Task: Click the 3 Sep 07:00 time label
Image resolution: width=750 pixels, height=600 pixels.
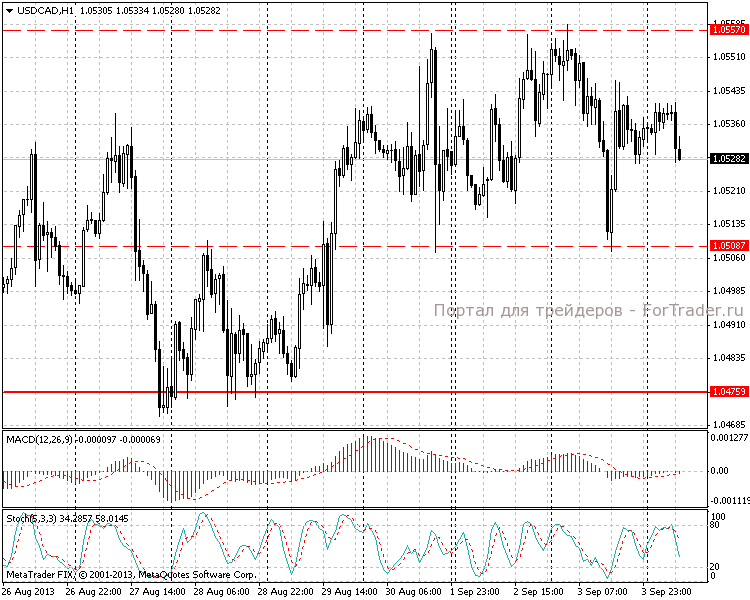Action: click(x=603, y=592)
